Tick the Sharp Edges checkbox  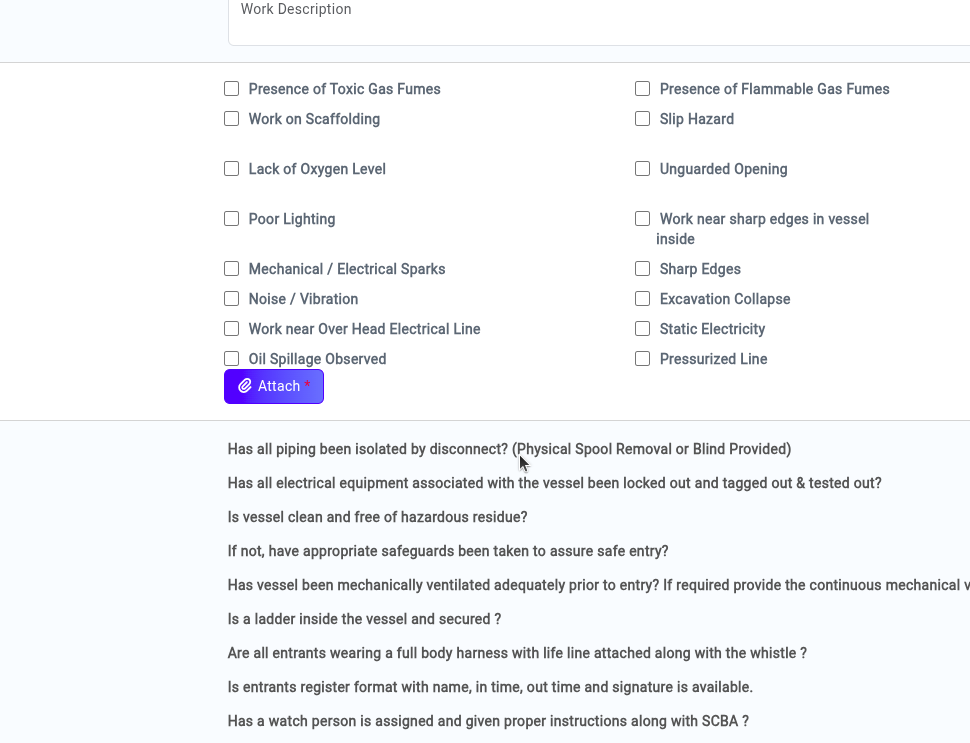[643, 269]
